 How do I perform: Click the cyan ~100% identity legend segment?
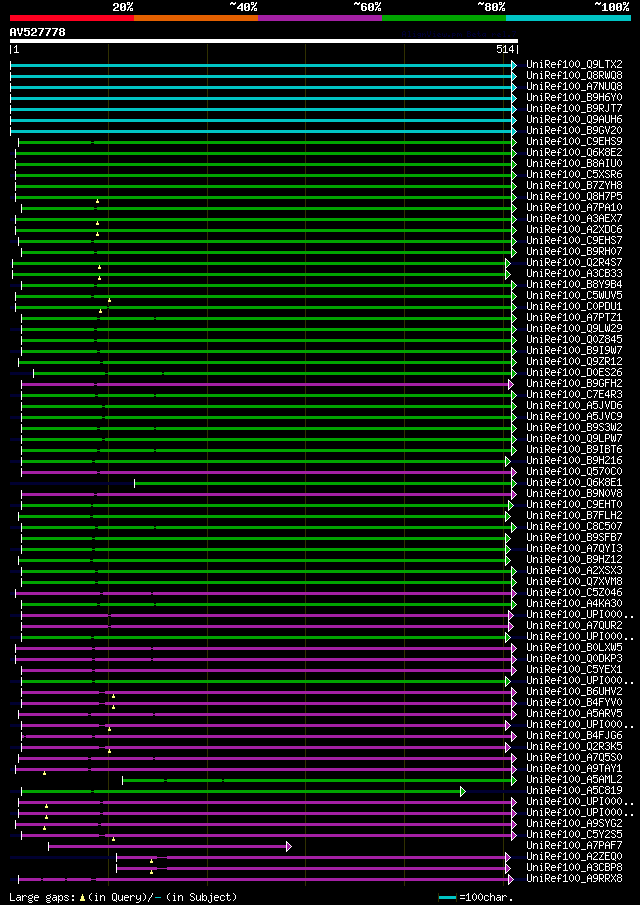pos(568,18)
